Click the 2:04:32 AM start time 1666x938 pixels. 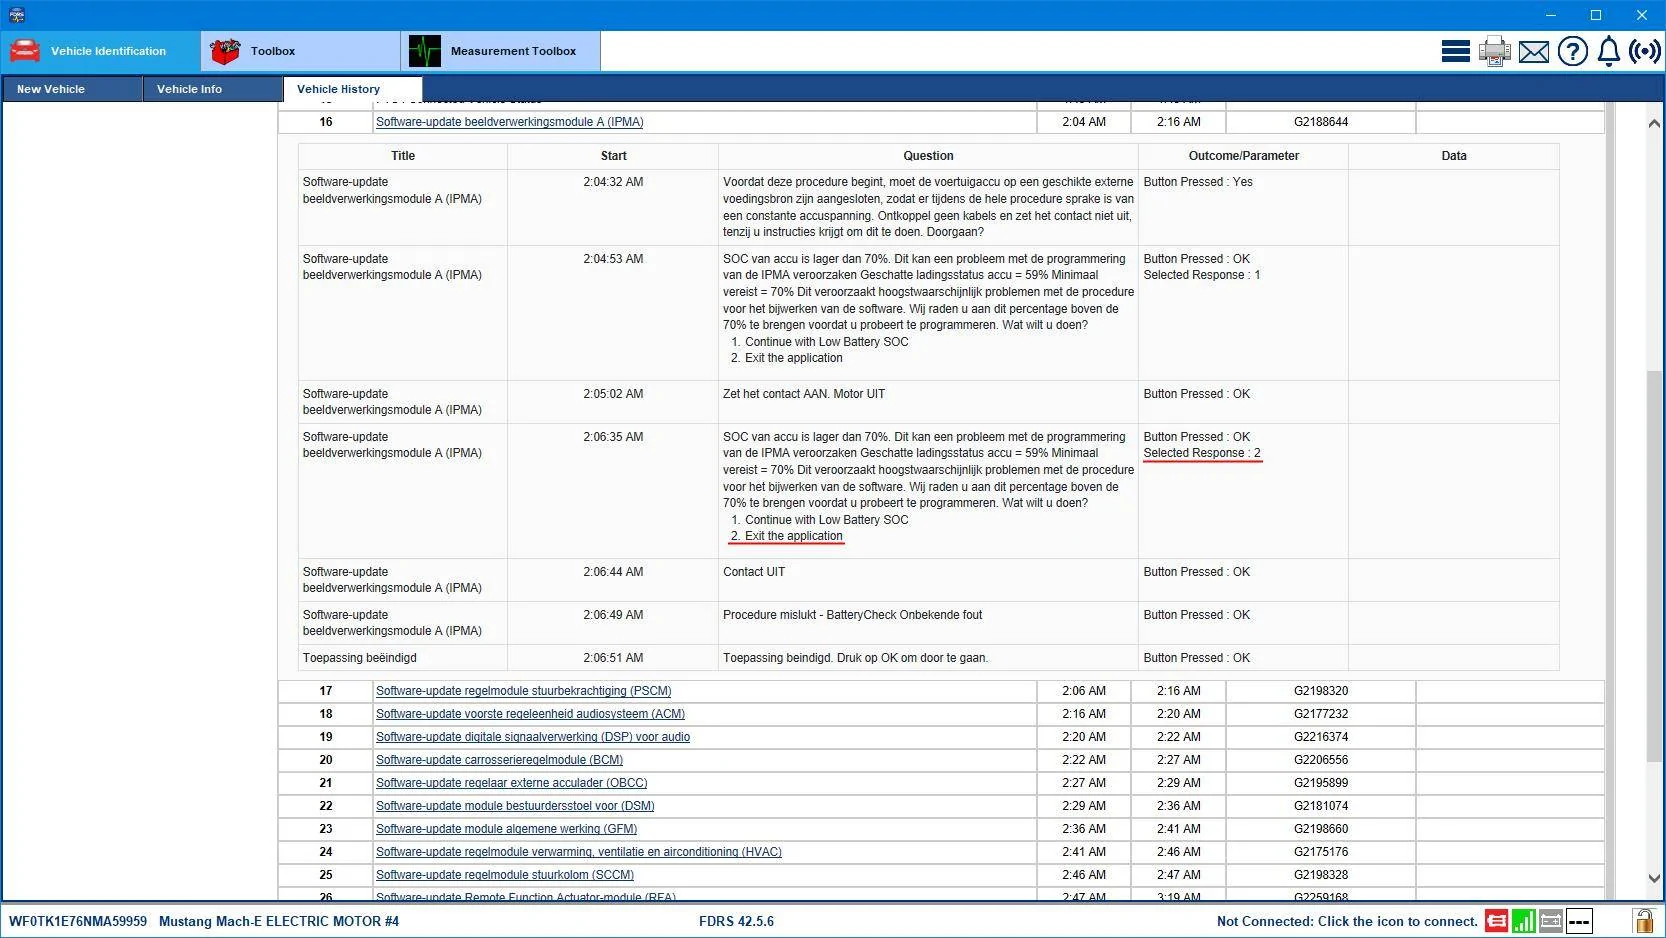pos(613,182)
